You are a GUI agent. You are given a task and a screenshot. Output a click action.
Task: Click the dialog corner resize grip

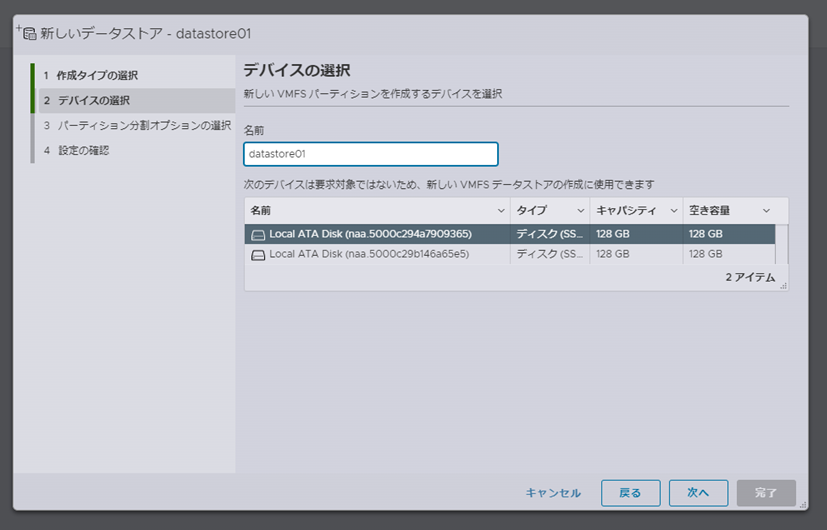803,505
